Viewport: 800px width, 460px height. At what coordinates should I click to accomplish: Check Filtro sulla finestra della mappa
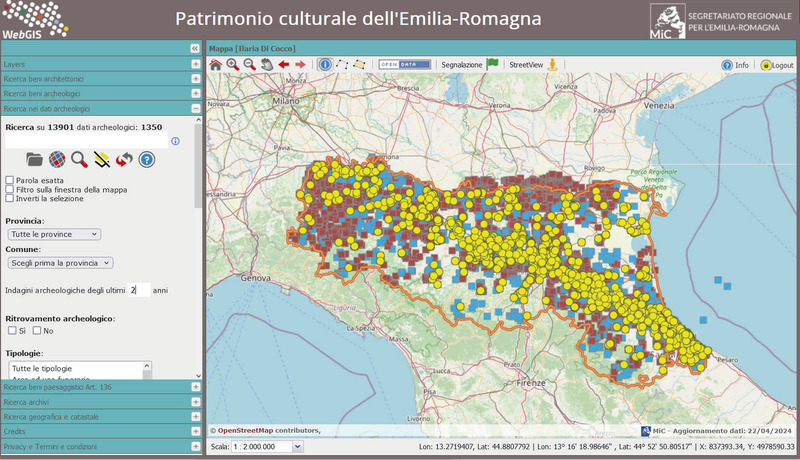point(10,189)
